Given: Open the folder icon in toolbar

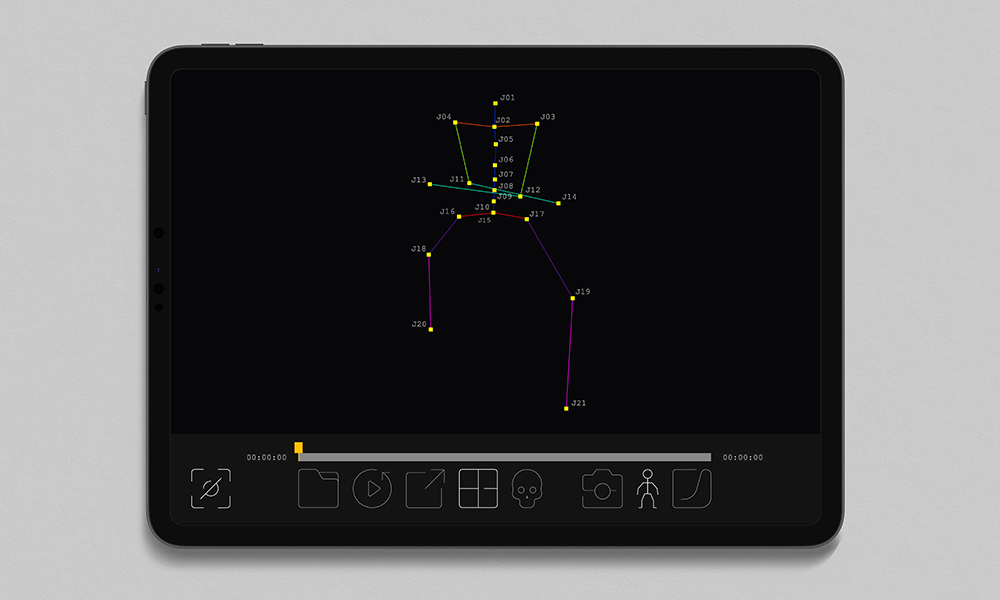Looking at the screenshot, I should pyautogui.click(x=318, y=488).
